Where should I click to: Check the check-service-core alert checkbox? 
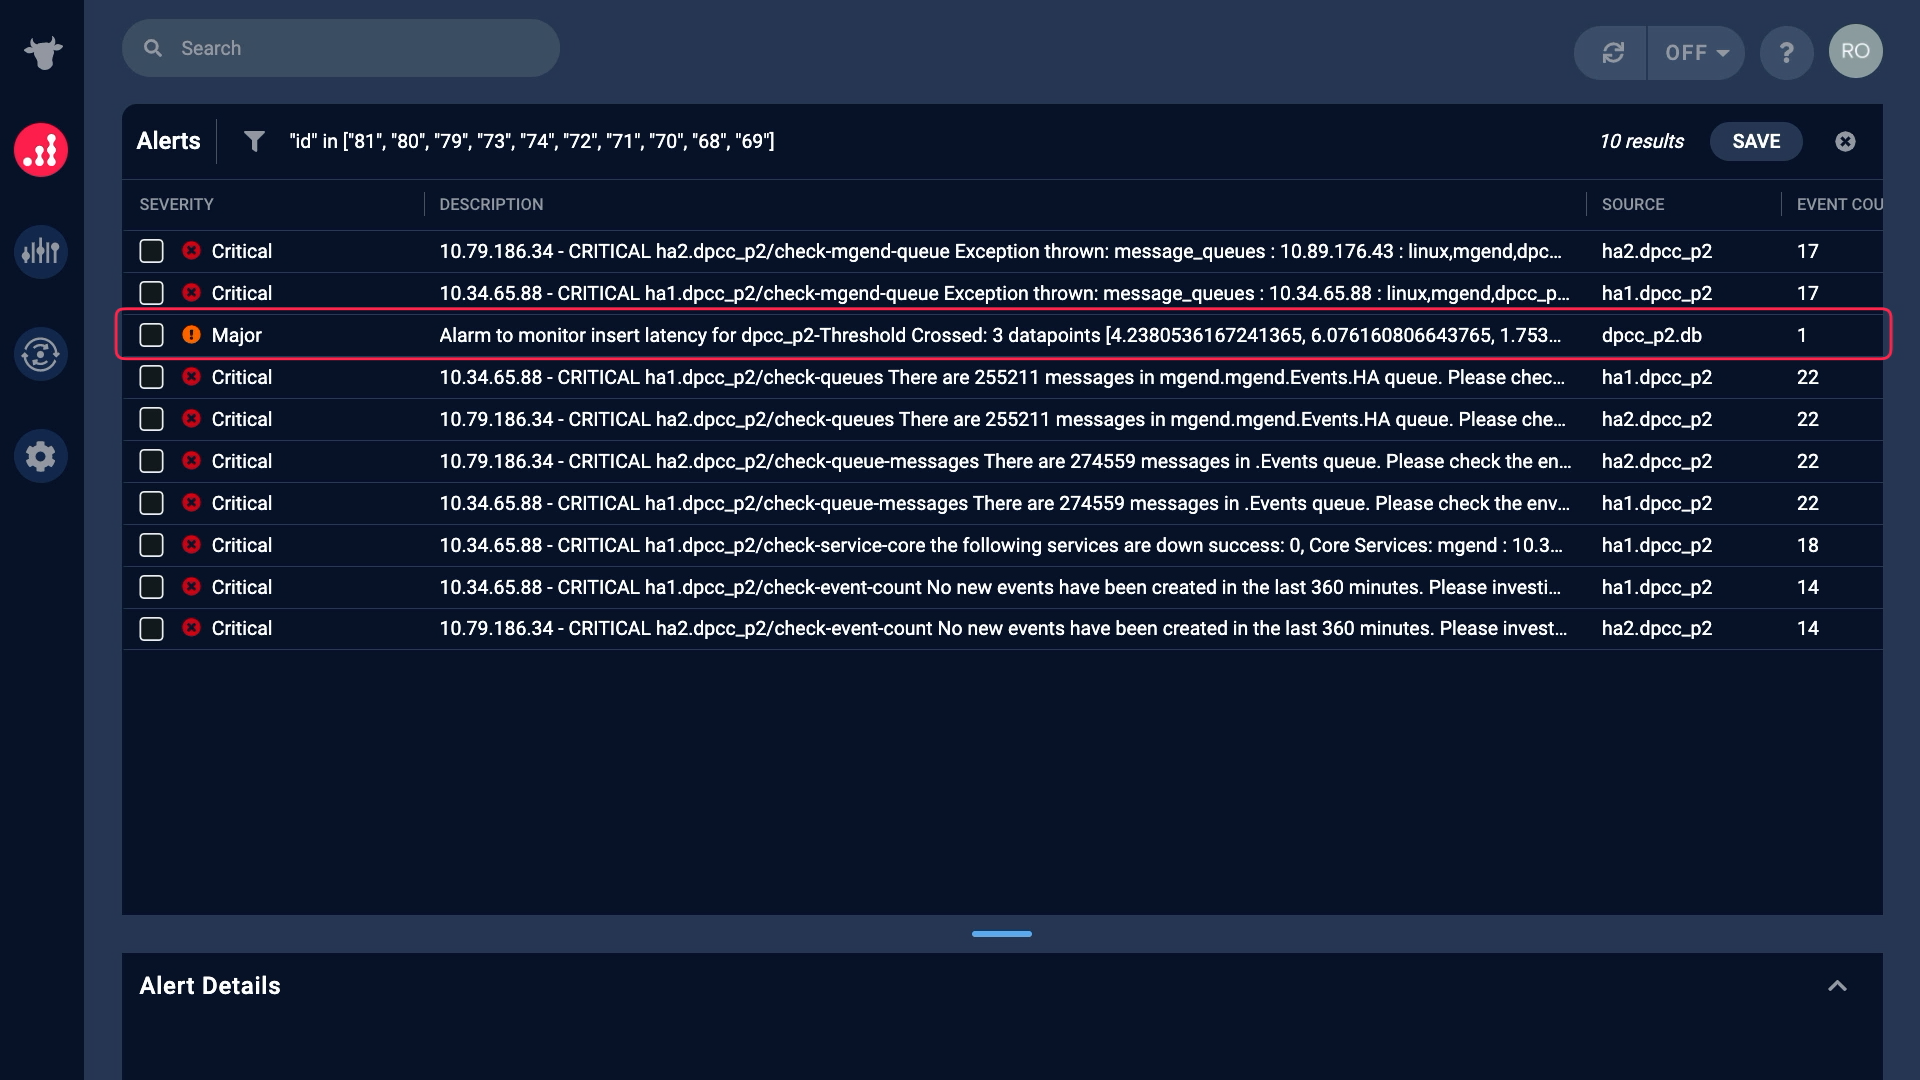pyautogui.click(x=151, y=545)
